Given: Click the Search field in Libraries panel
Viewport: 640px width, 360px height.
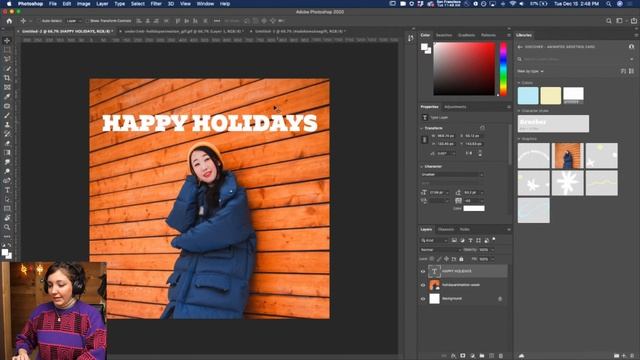Looking at the screenshot, I should pyautogui.click(x=576, y=59).
